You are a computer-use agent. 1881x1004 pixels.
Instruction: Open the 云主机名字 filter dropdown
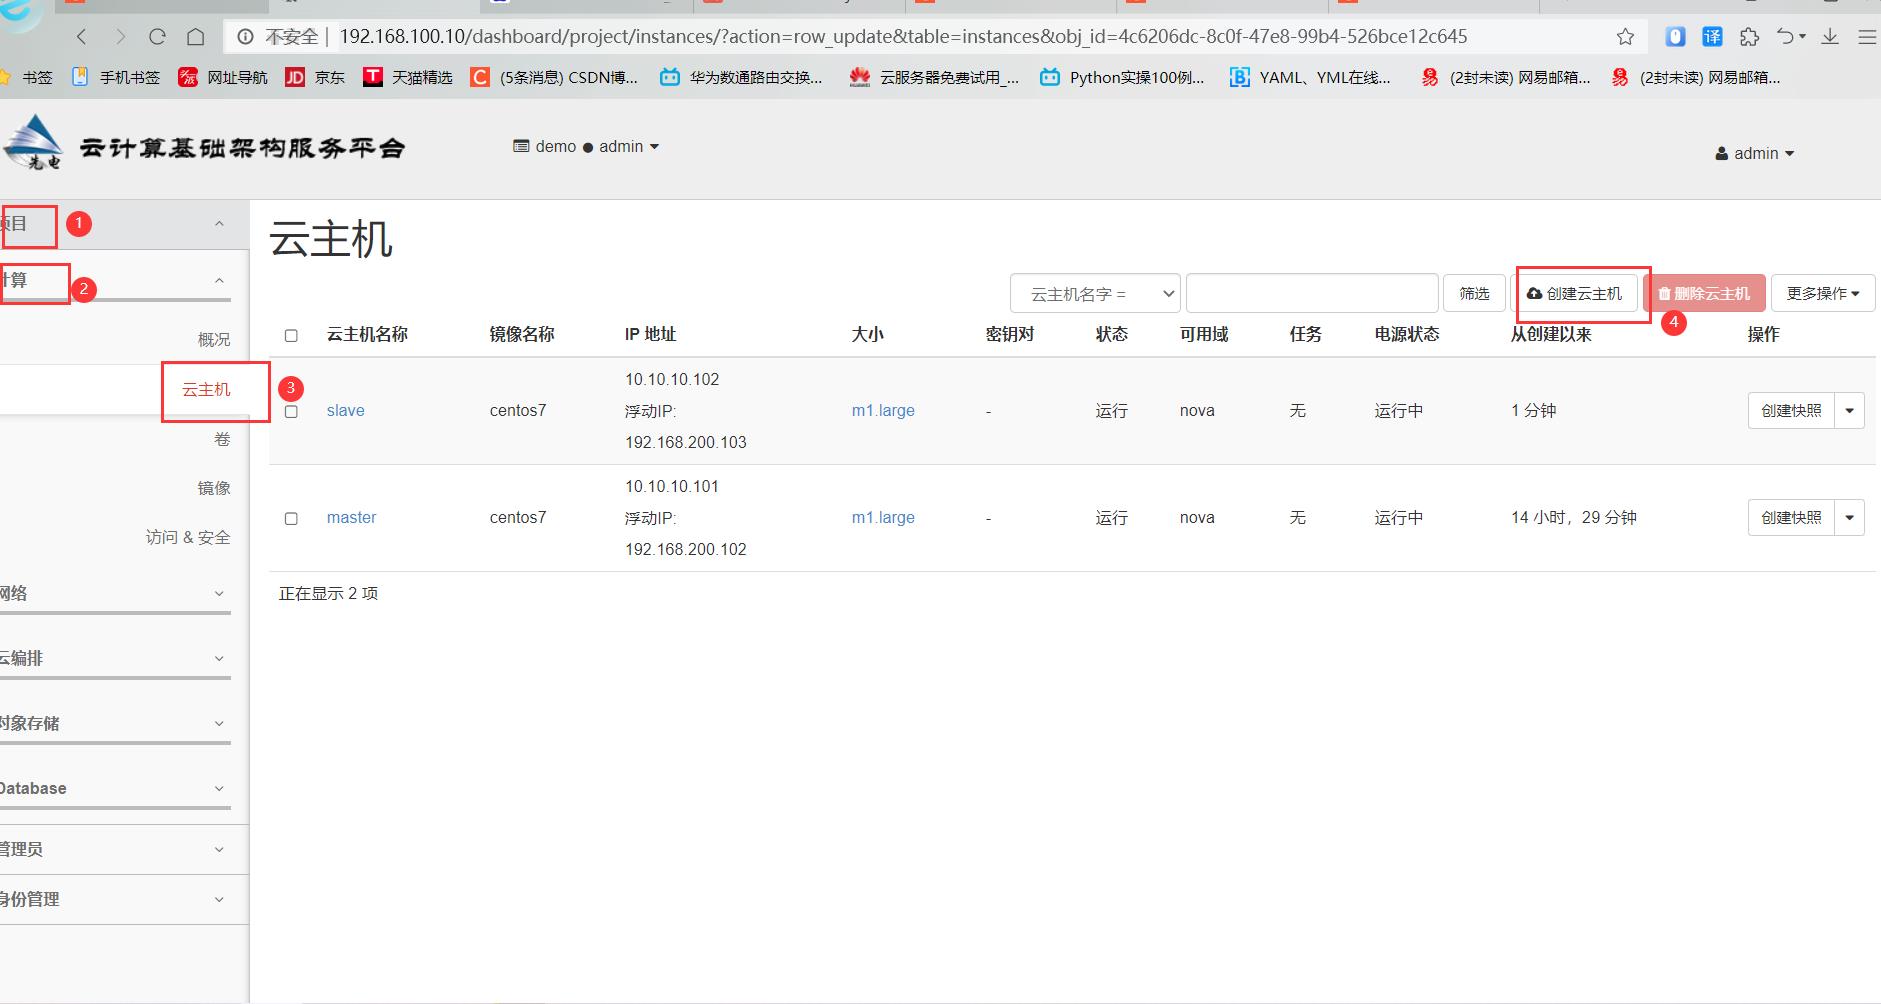1095,294
